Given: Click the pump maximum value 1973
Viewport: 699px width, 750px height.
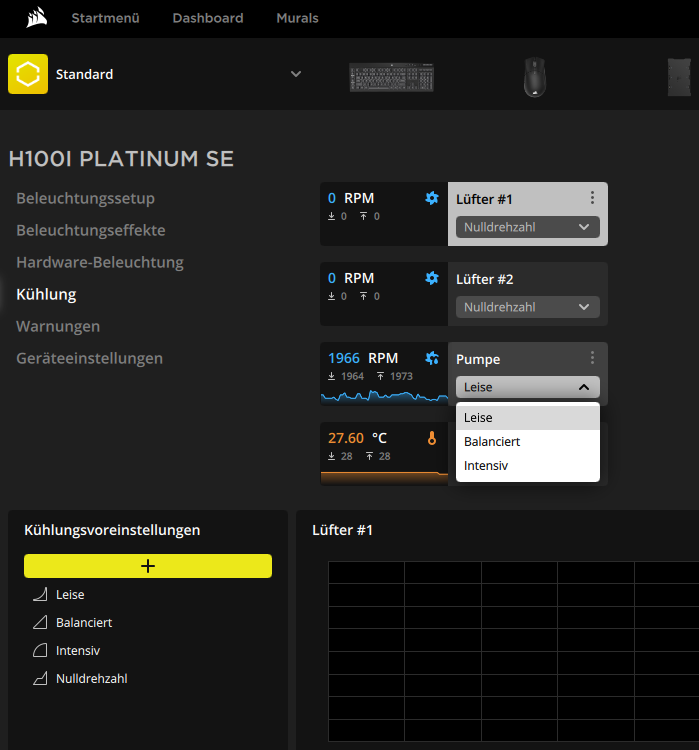Looking at the screenshot, I should 401,376.
